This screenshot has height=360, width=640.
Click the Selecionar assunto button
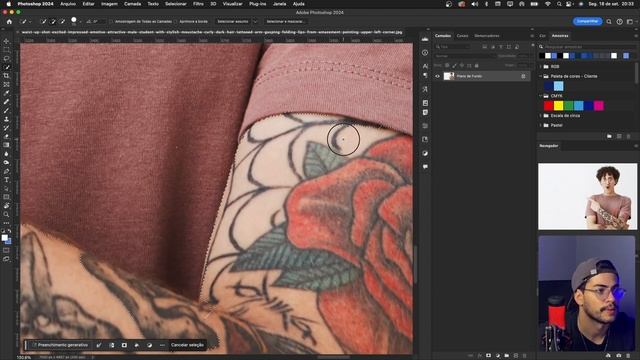click(233, 22)
